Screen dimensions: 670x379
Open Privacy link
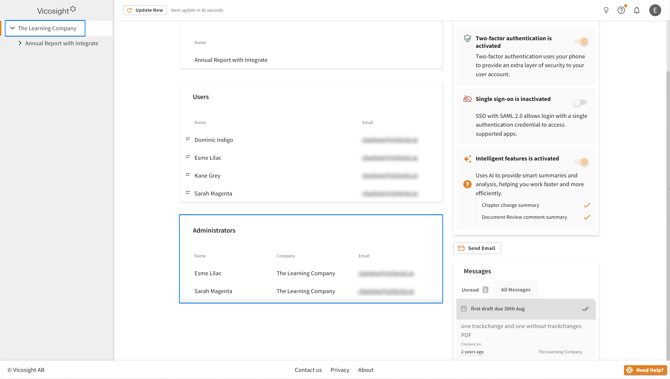pos(340,370)
